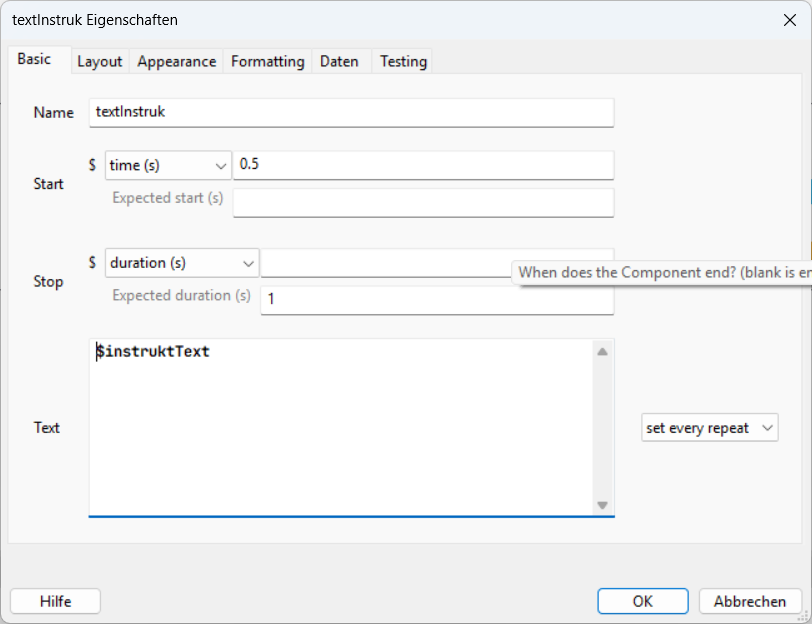Click inside the $instruktText text box
The height and width of the screenshot is (624, 812).
click(340, 430)
